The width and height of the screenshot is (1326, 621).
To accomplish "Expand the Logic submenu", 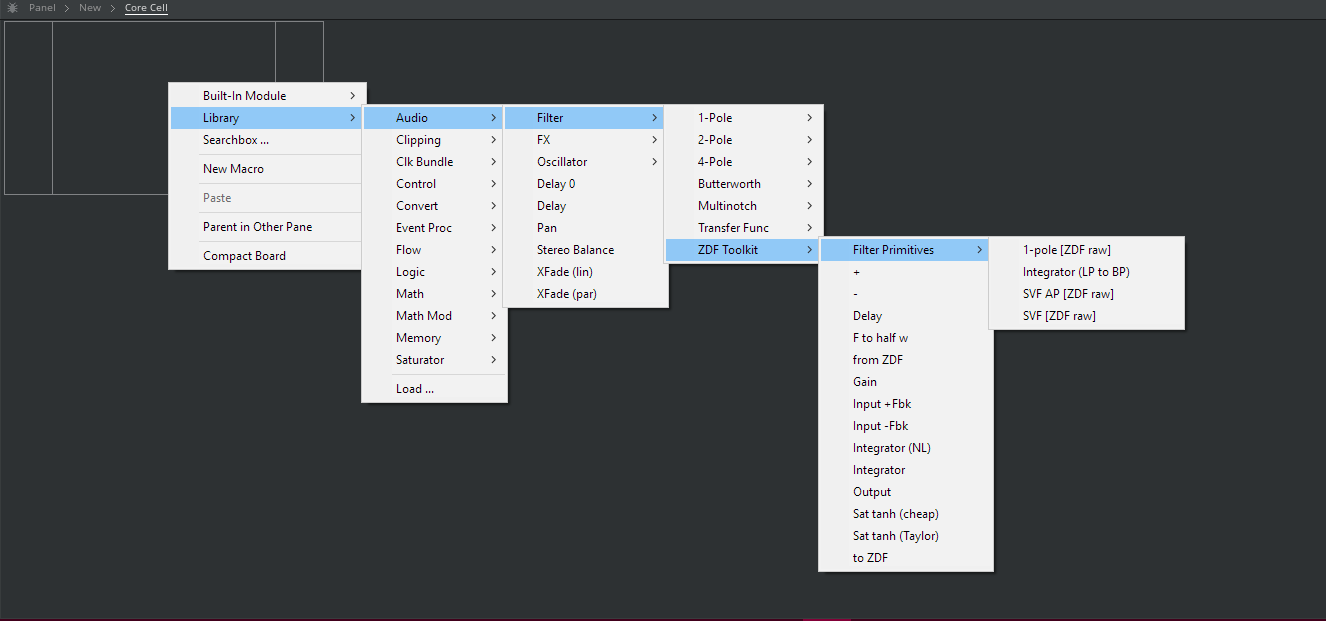I will 434,272.
